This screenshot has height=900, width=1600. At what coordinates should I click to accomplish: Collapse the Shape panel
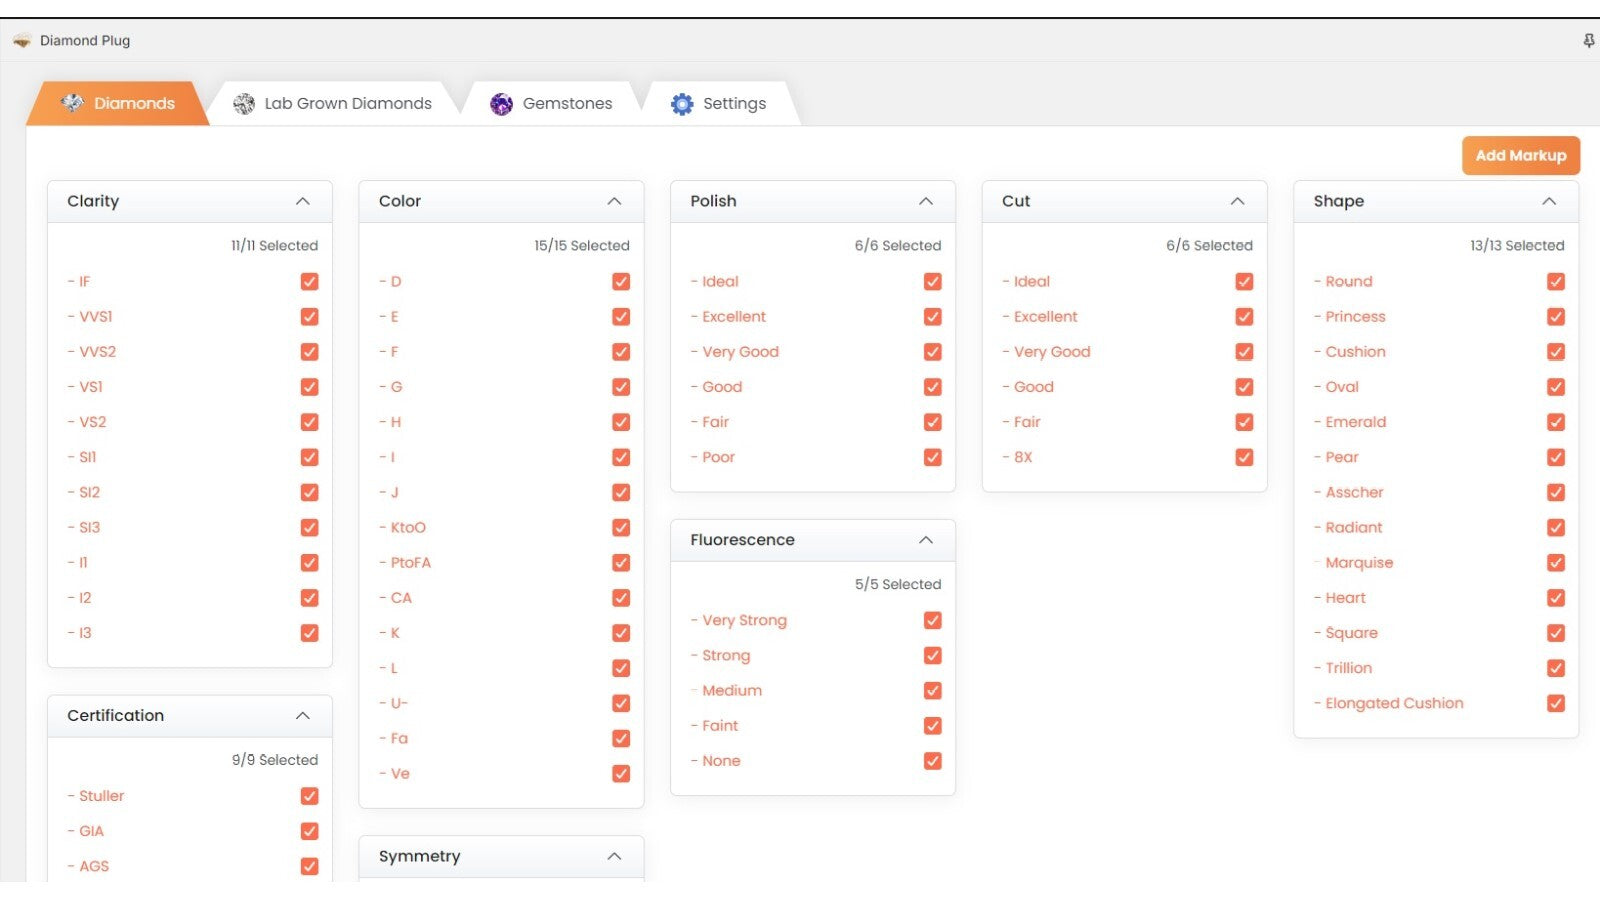pyautogui.click(x=1549, y=201)
